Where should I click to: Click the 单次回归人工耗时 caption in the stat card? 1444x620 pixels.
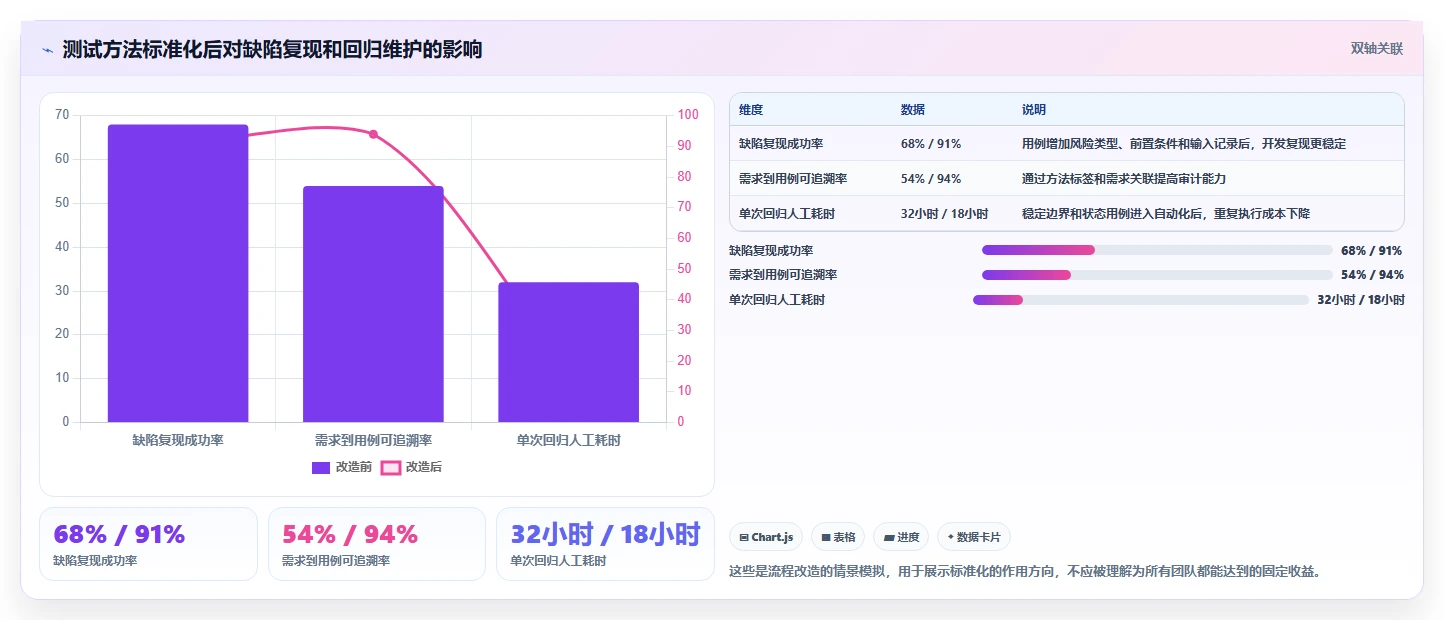(x=558, y=561)
